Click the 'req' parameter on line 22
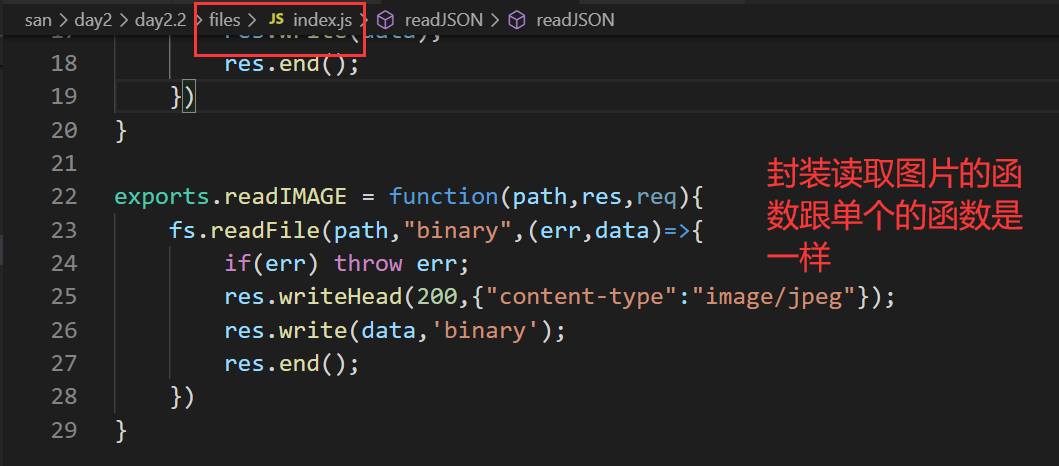This screenshot has height=466, width=1059. coord(656,198)
